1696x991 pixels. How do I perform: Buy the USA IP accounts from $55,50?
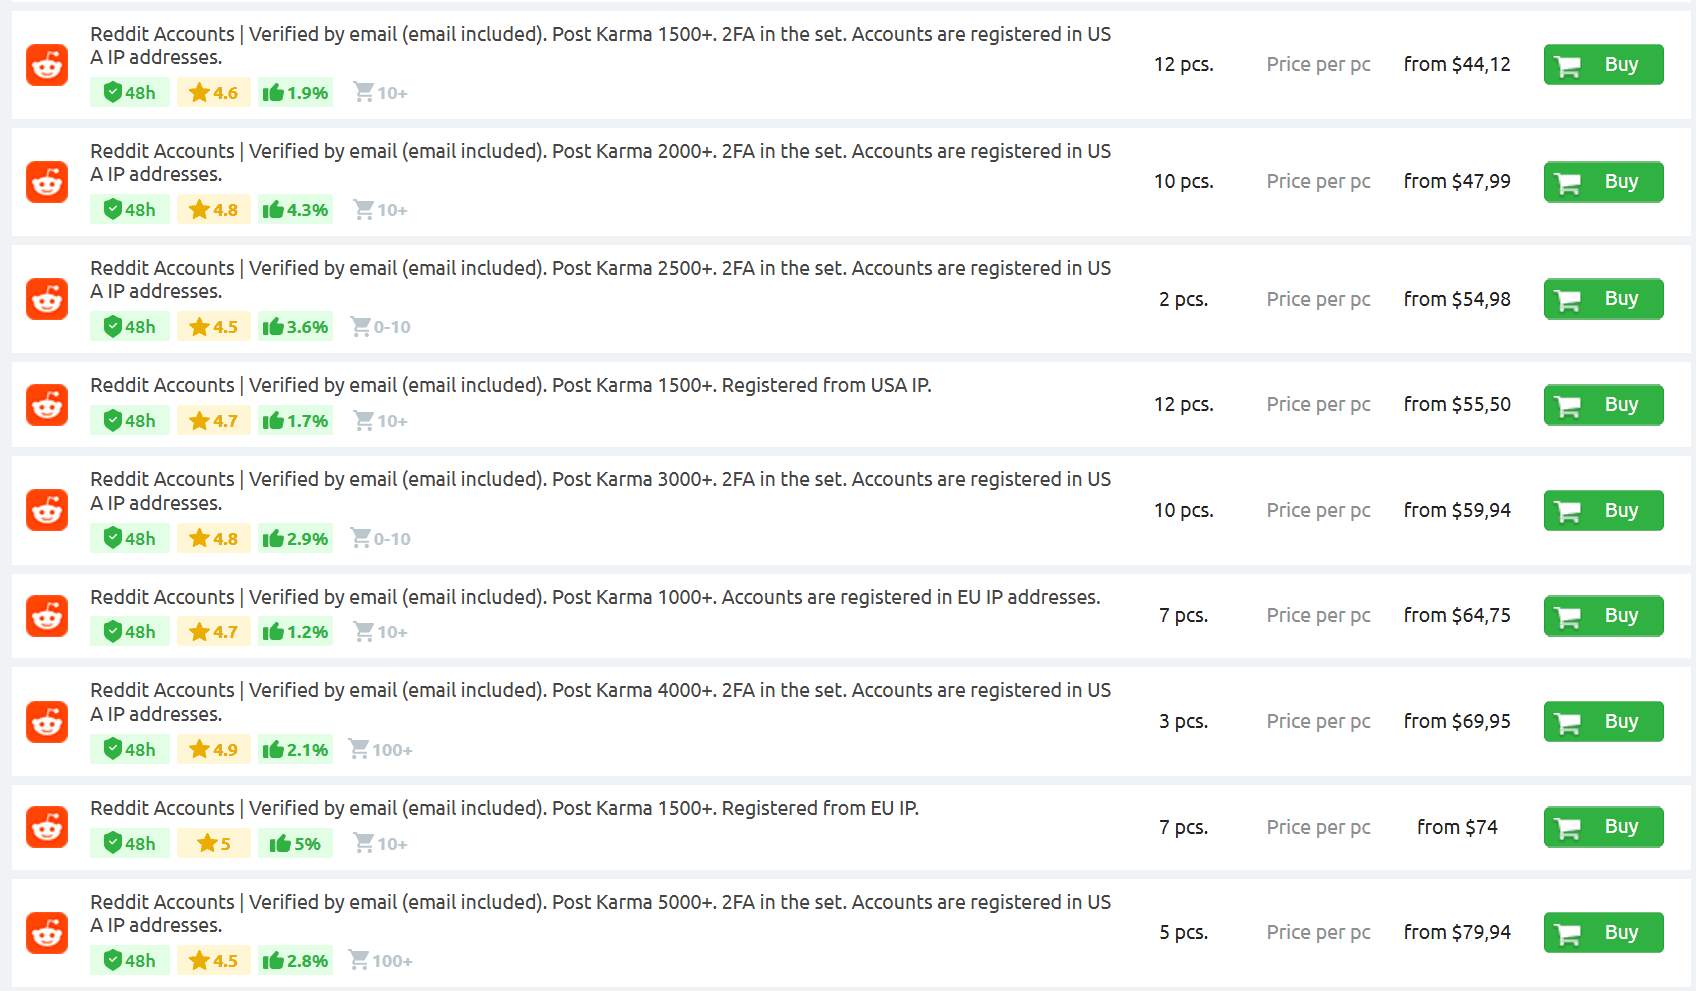point(1603,405)
